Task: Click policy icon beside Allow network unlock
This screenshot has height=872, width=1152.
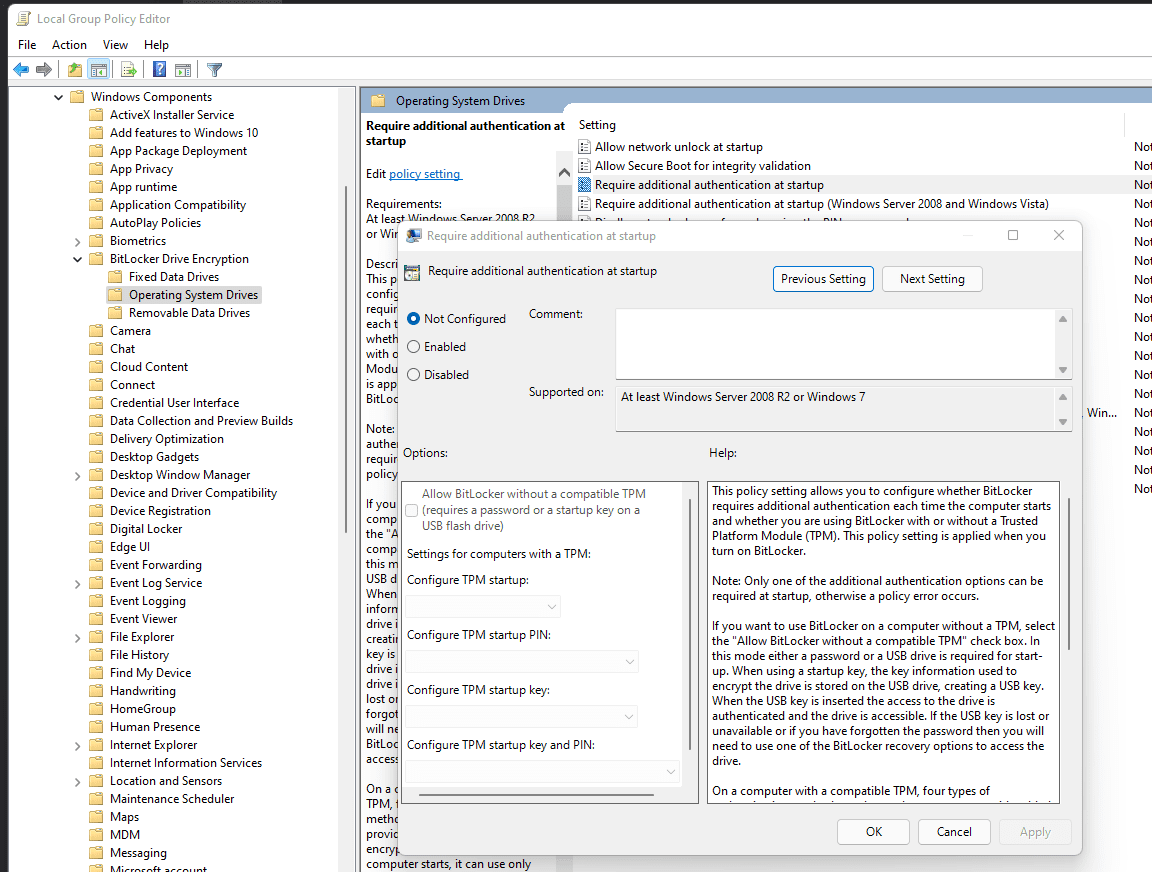Action: 585,147
